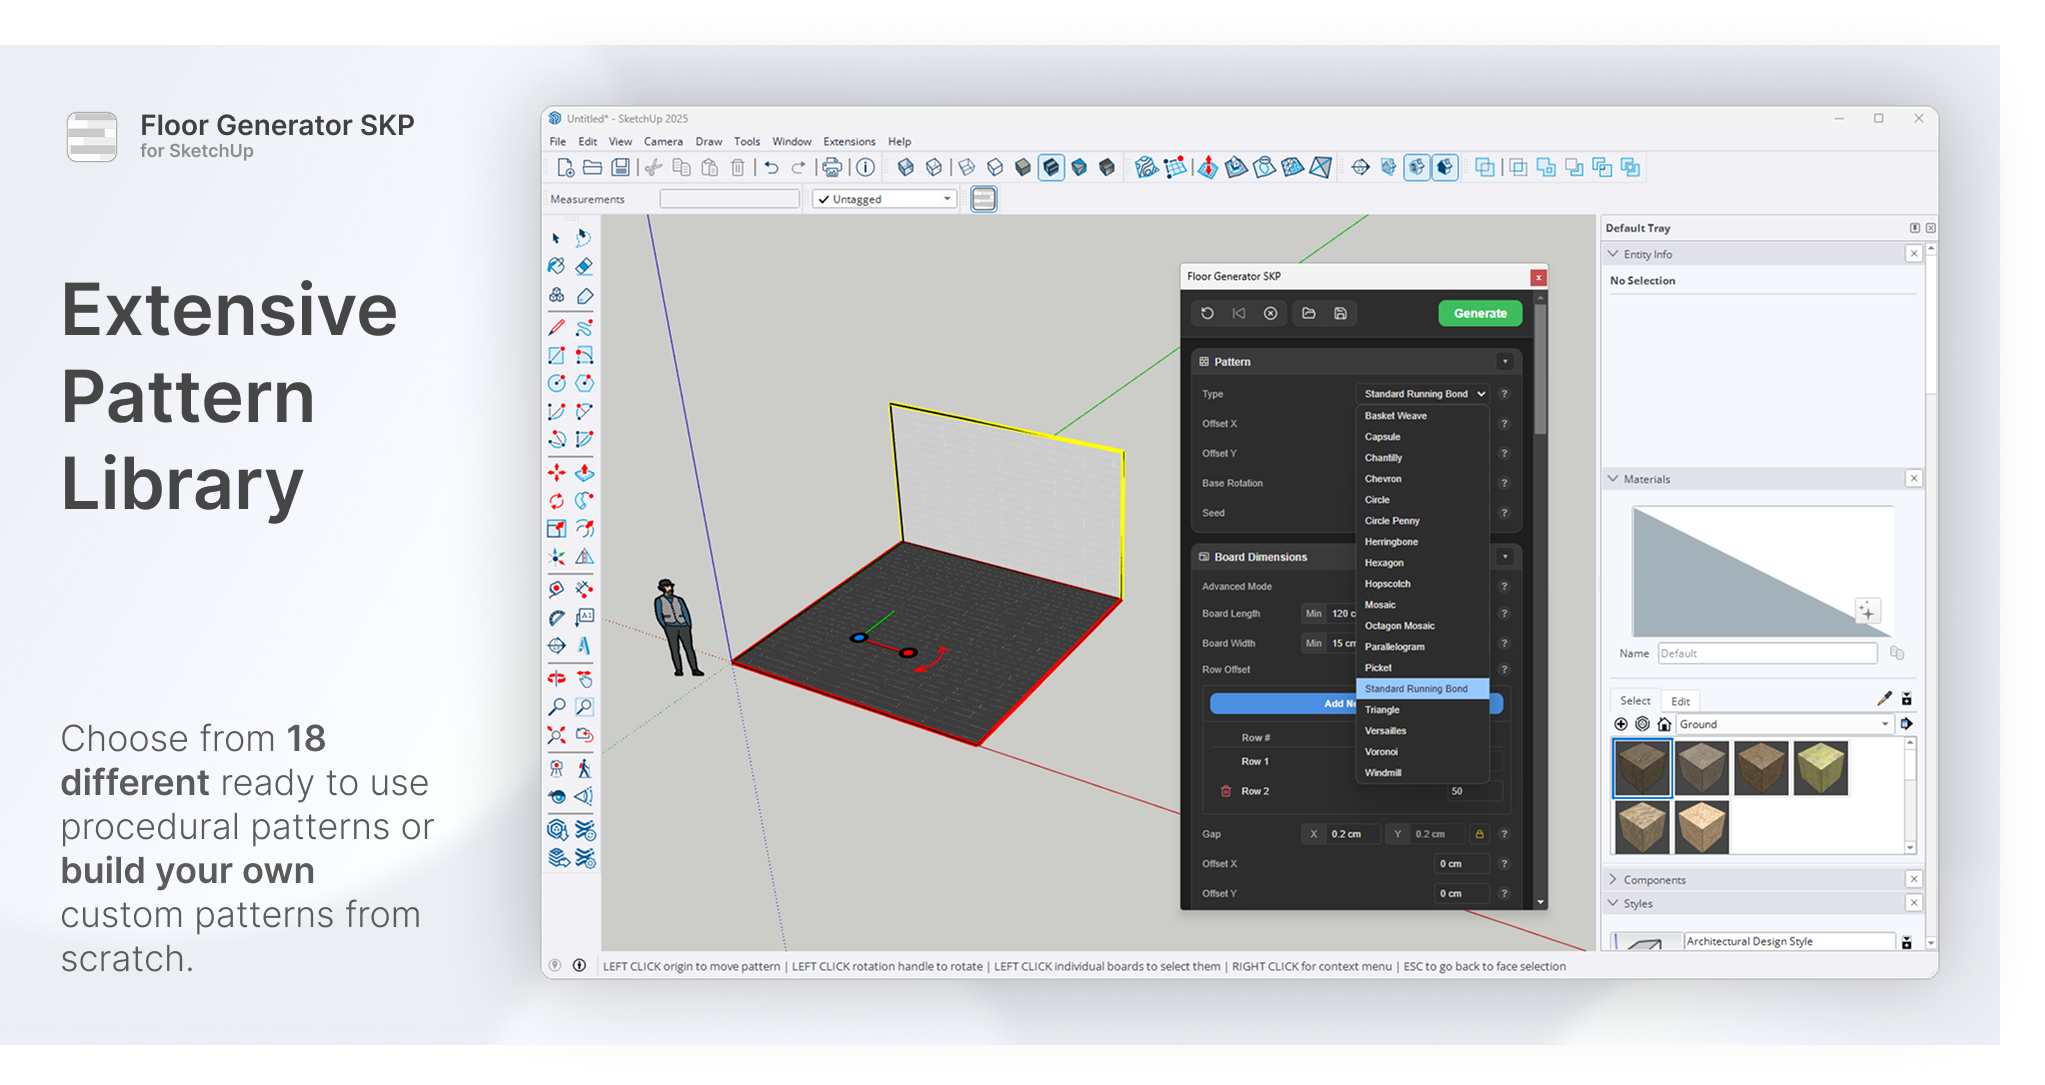
Task: Open preset folder icon in Floor Generator
Action: coord(1308,313)
